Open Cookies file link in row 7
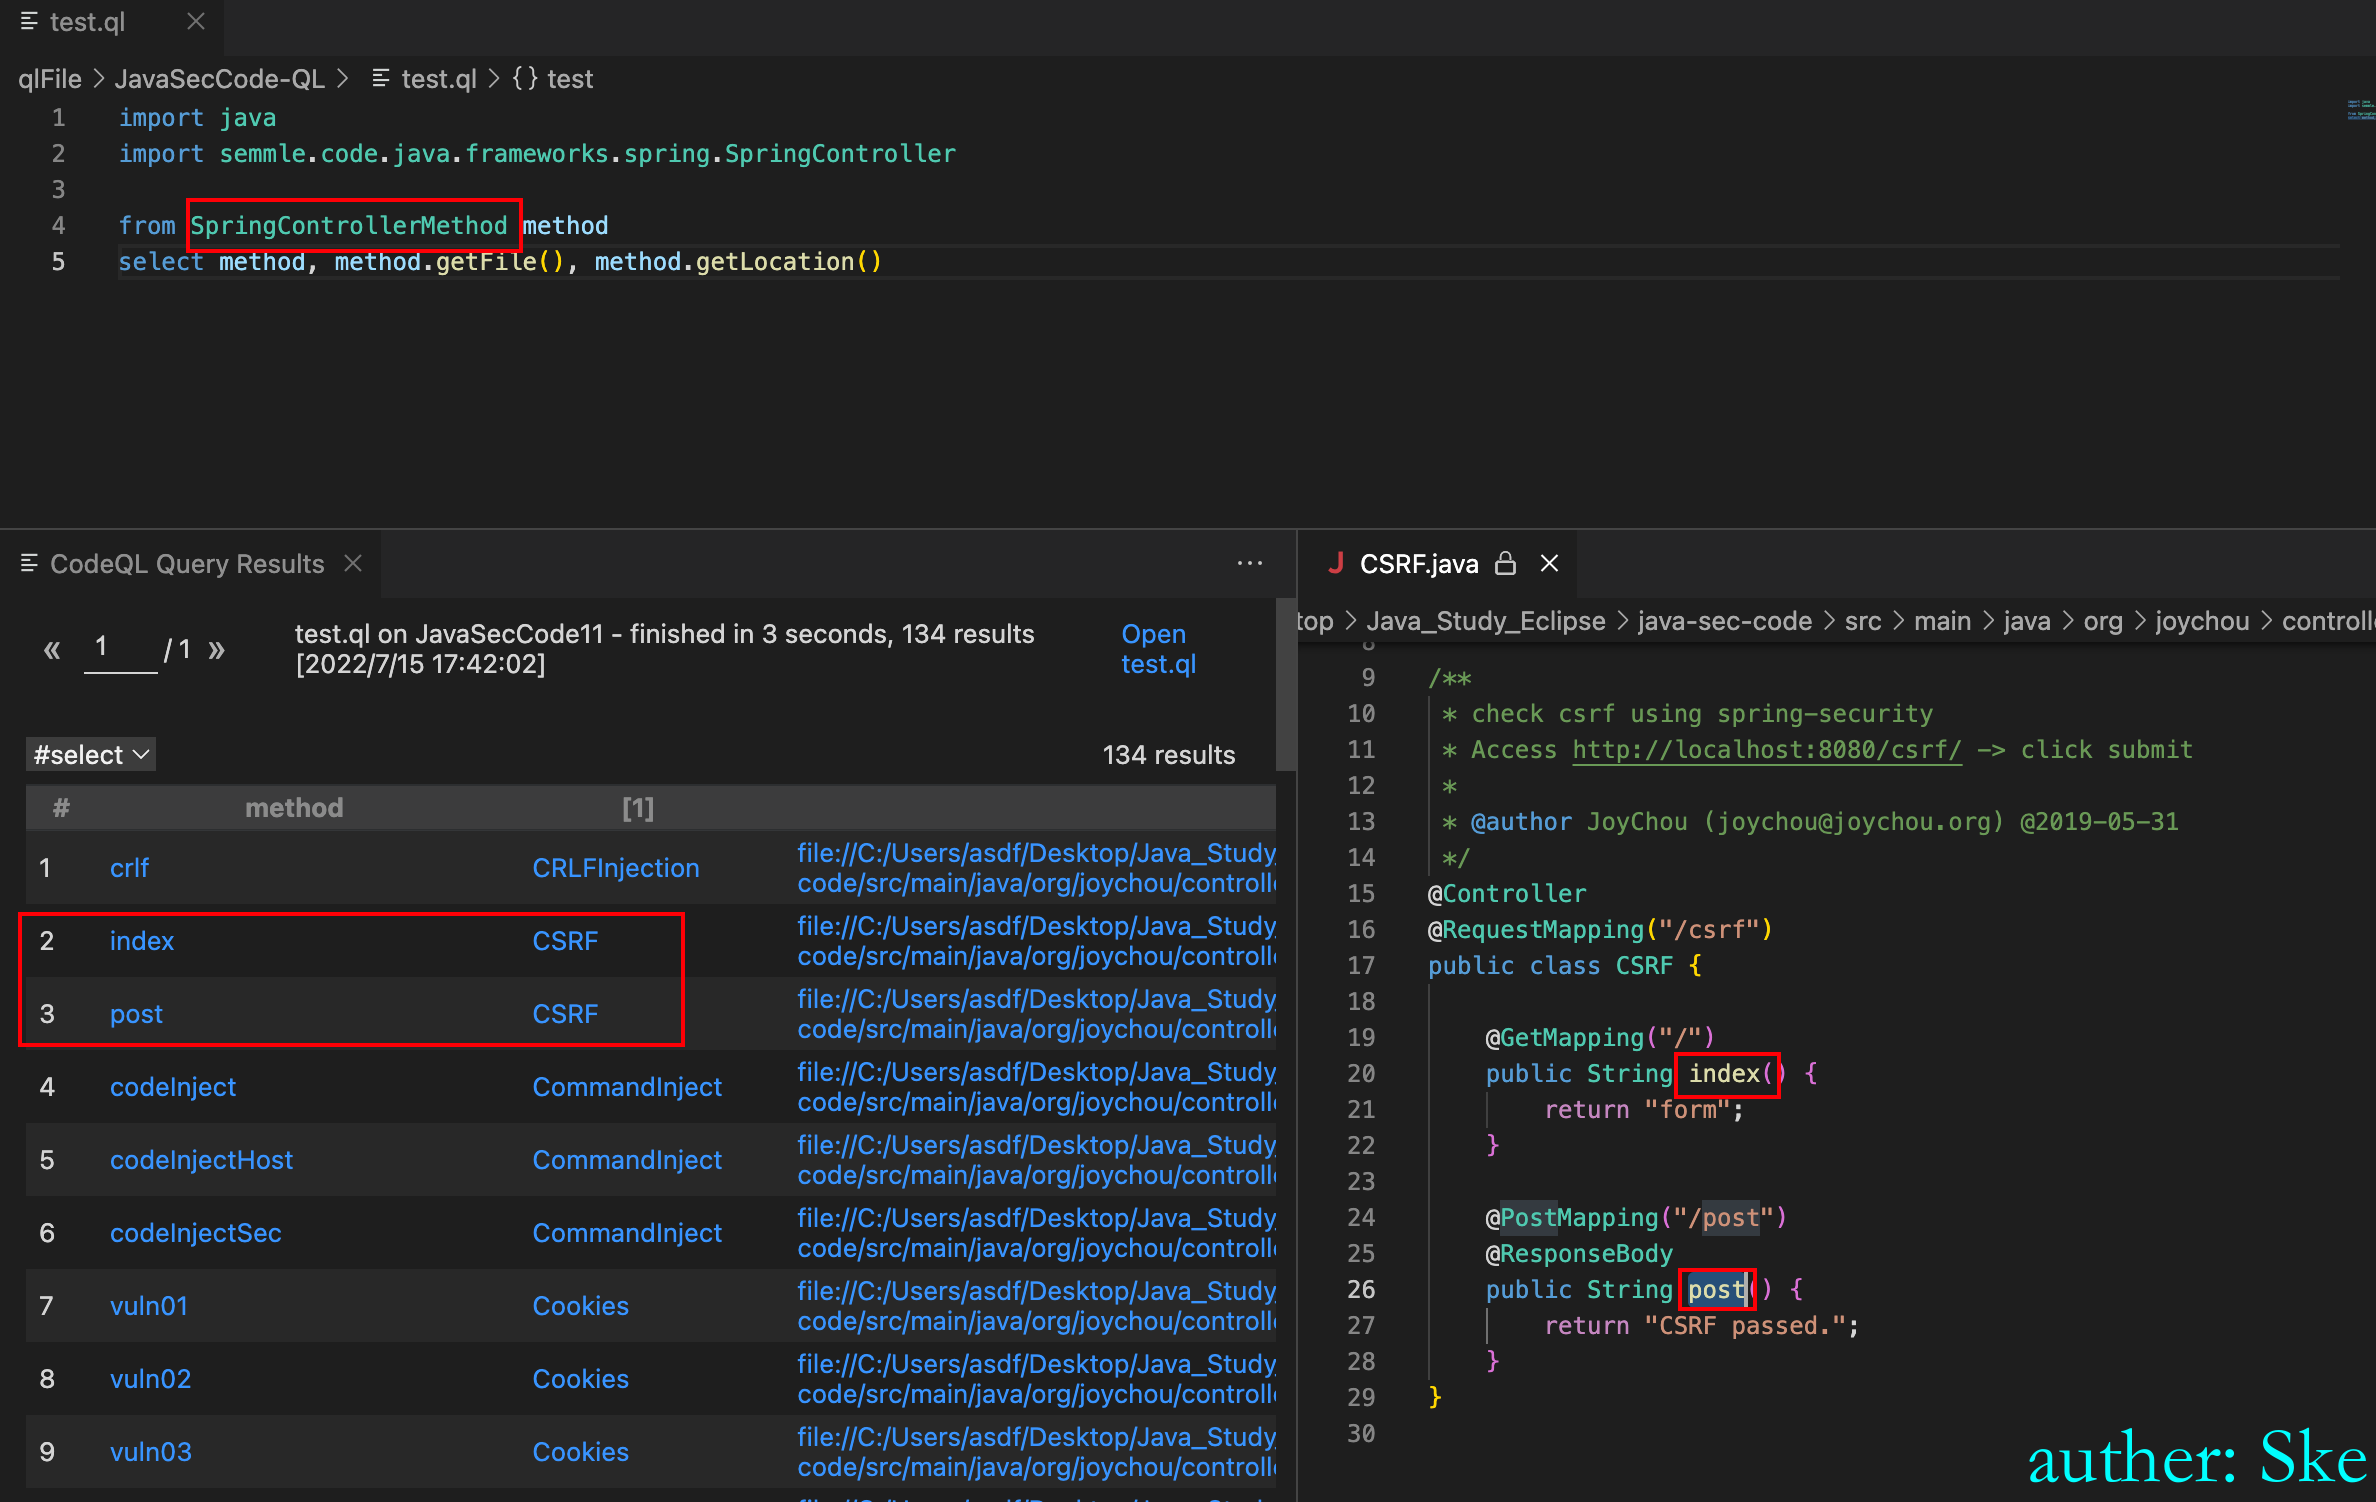2376x1502 pixels. 580,1306
